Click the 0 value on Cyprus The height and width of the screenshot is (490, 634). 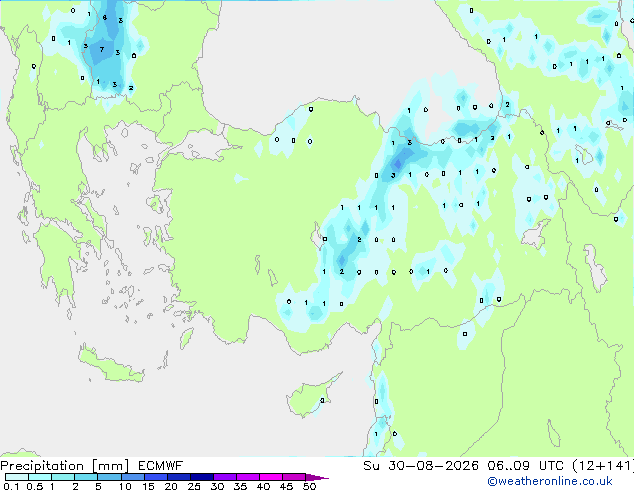tap(322, 400)
